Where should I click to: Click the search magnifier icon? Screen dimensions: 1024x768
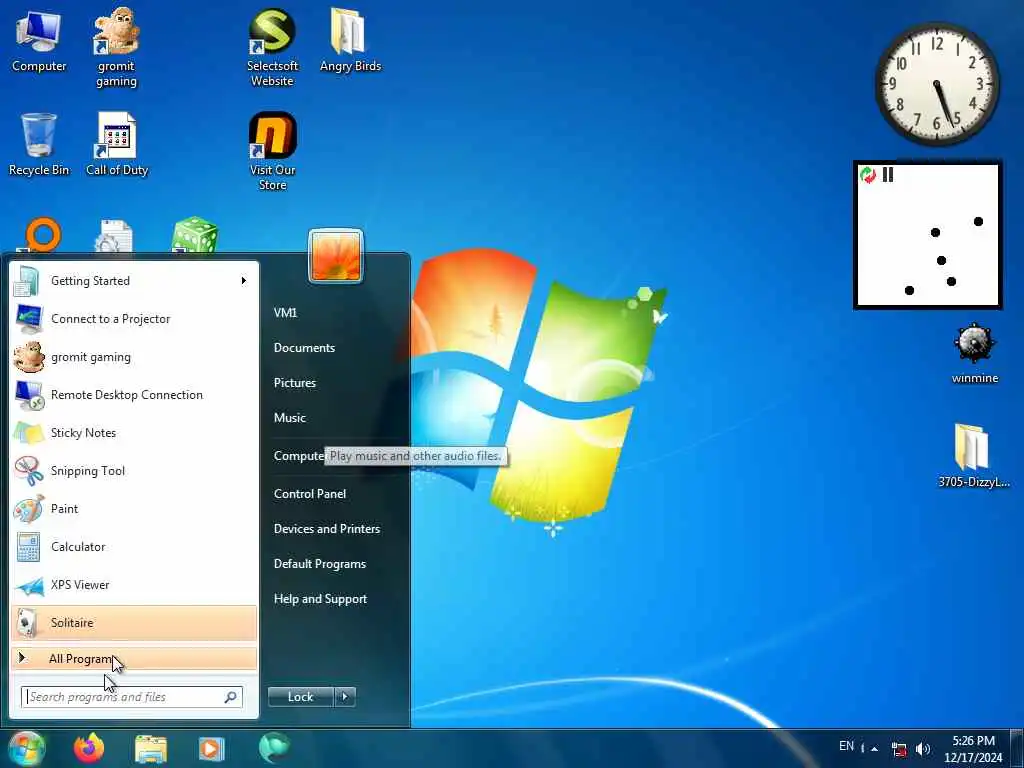231,697
